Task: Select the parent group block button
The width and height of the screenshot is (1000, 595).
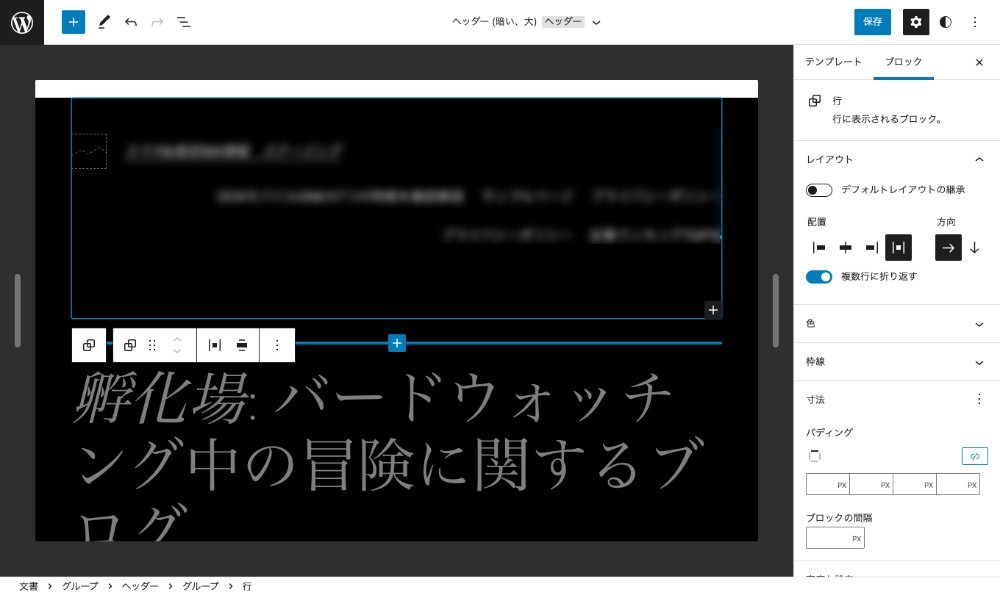Action: 89,345
